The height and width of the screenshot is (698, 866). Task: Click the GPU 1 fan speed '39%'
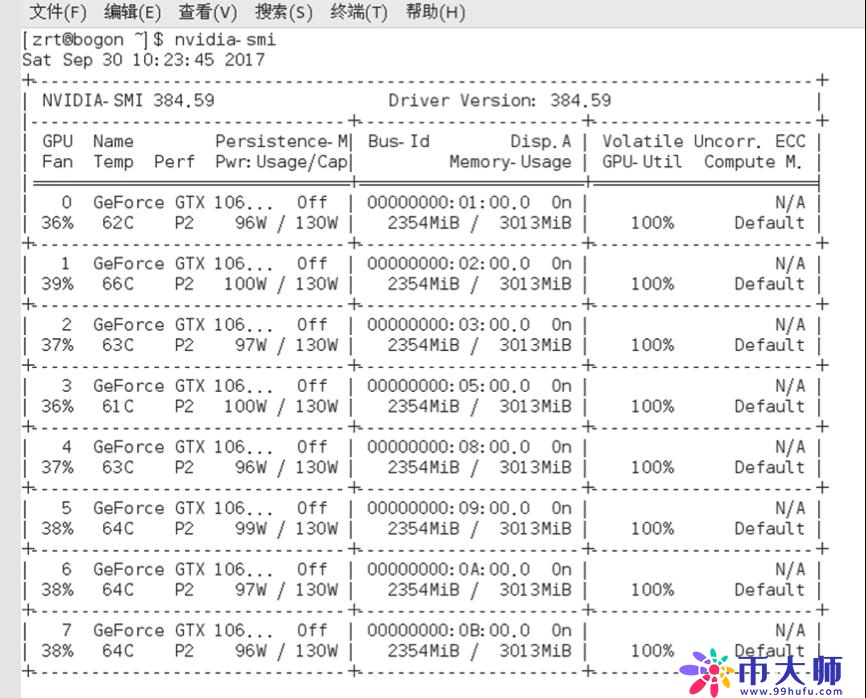[x=57, y=284]
